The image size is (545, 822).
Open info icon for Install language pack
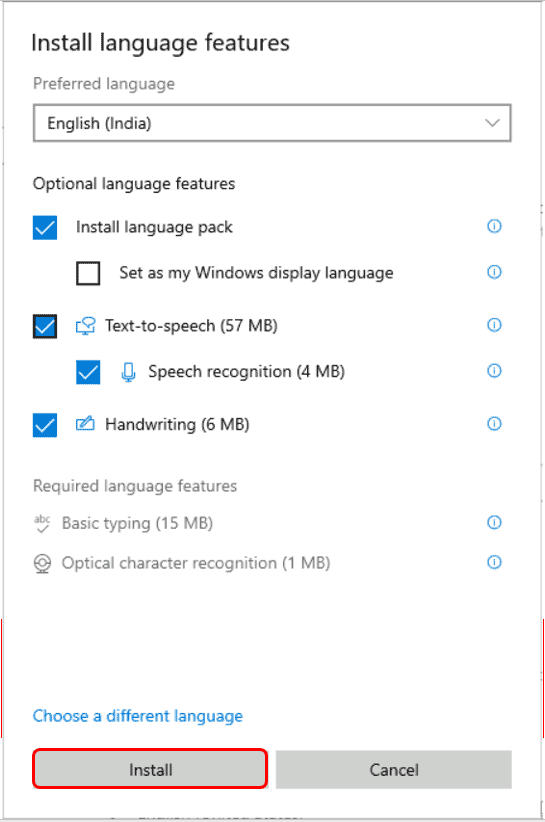(494, 226)
